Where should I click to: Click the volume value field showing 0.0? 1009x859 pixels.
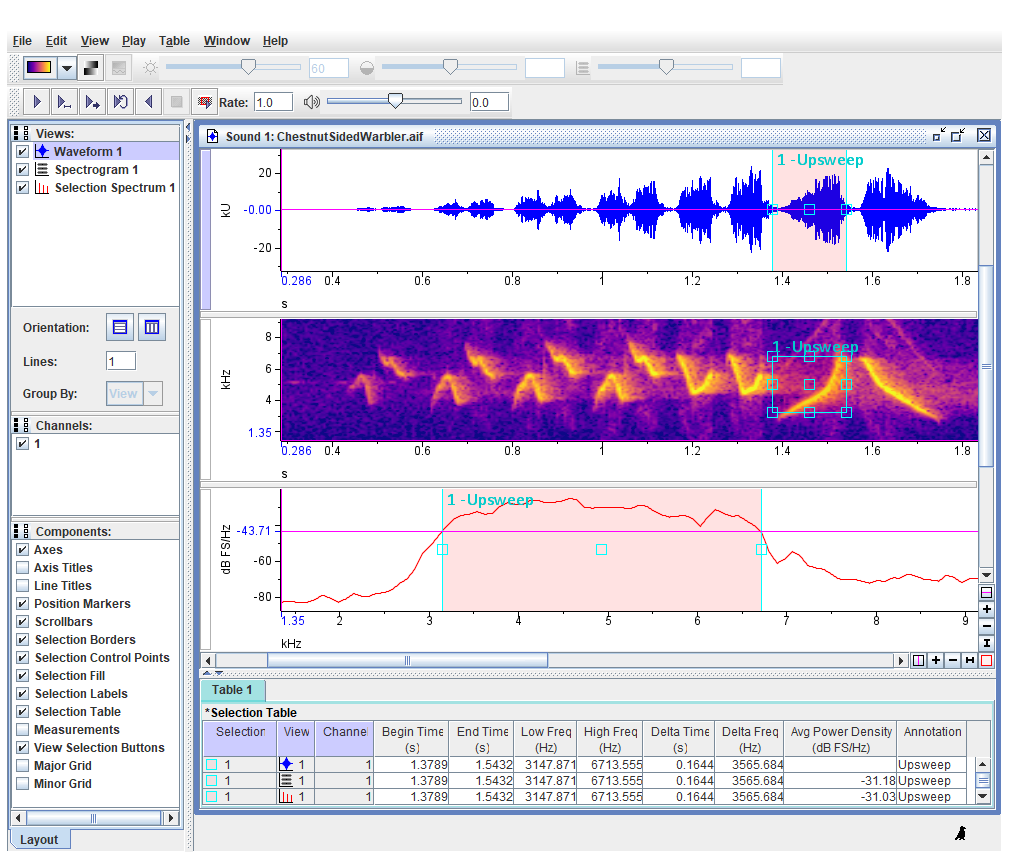click(x=489, y=102)
